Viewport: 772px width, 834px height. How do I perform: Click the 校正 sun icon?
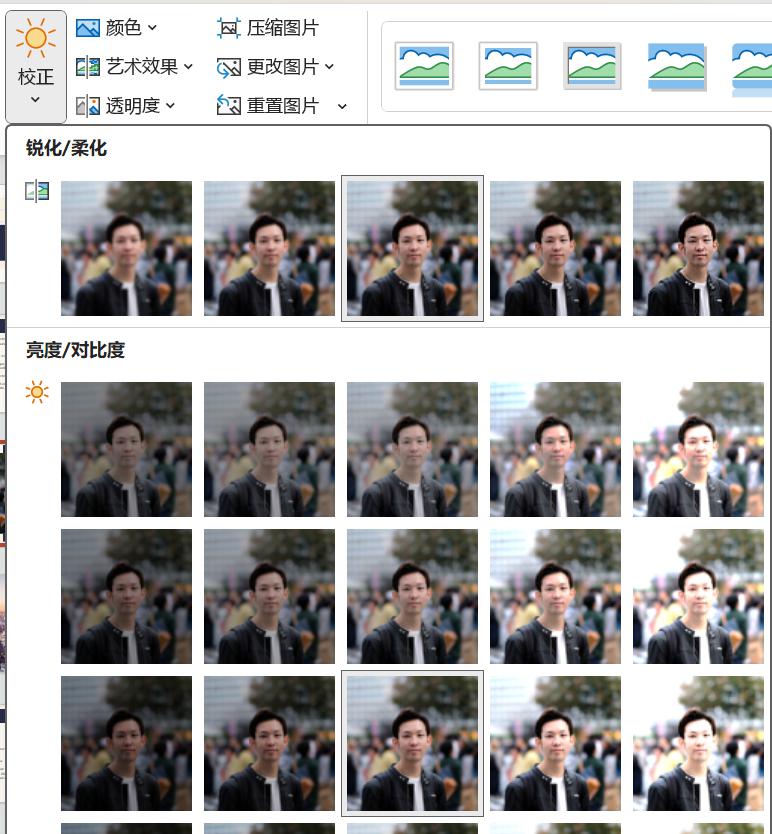tap(36, 39)
